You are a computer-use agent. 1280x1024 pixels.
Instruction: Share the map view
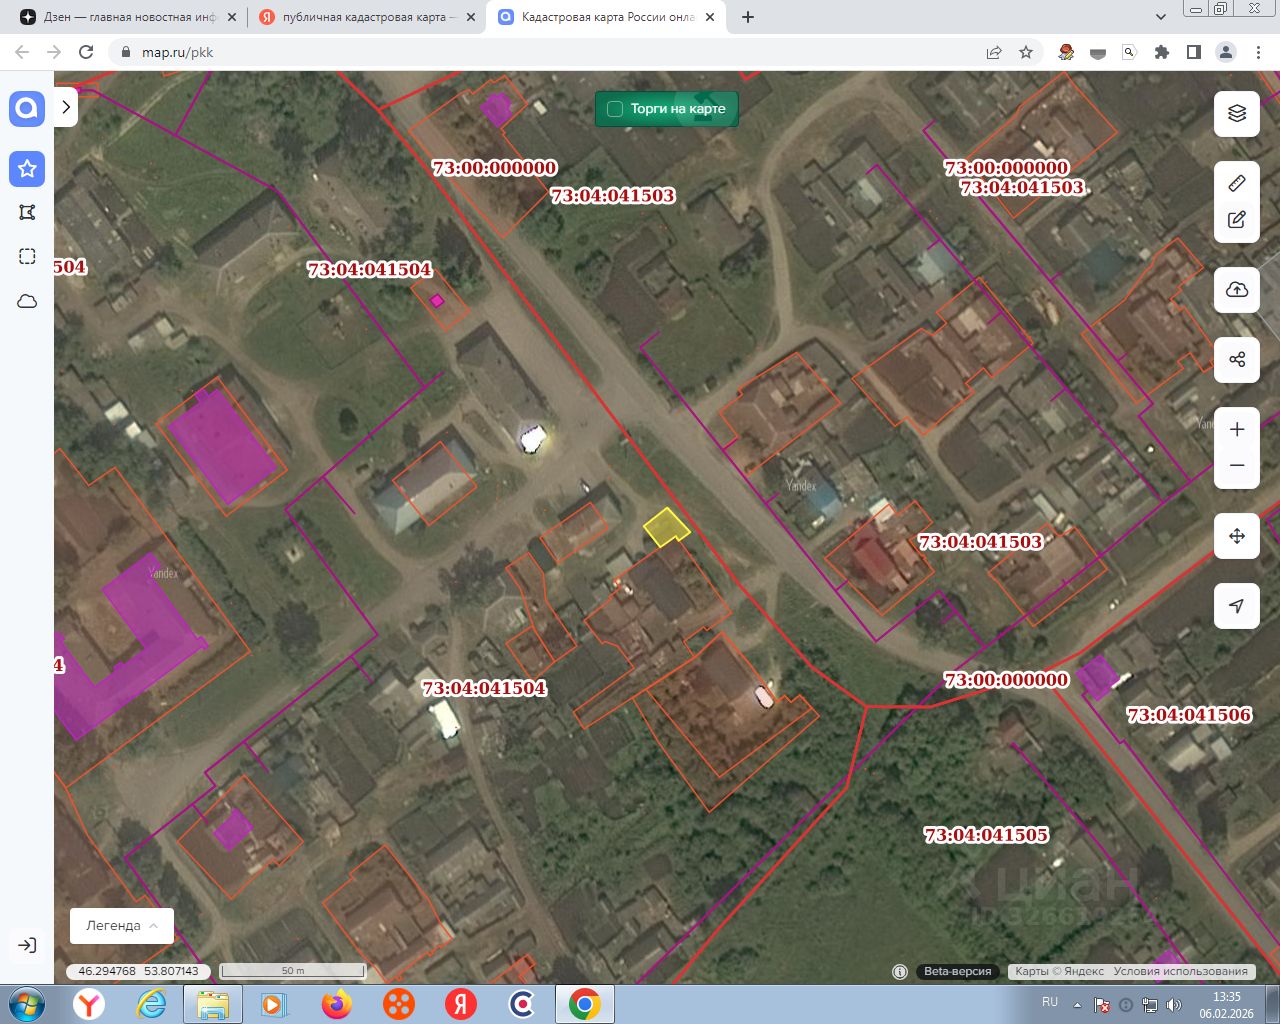coord(1237,360)
